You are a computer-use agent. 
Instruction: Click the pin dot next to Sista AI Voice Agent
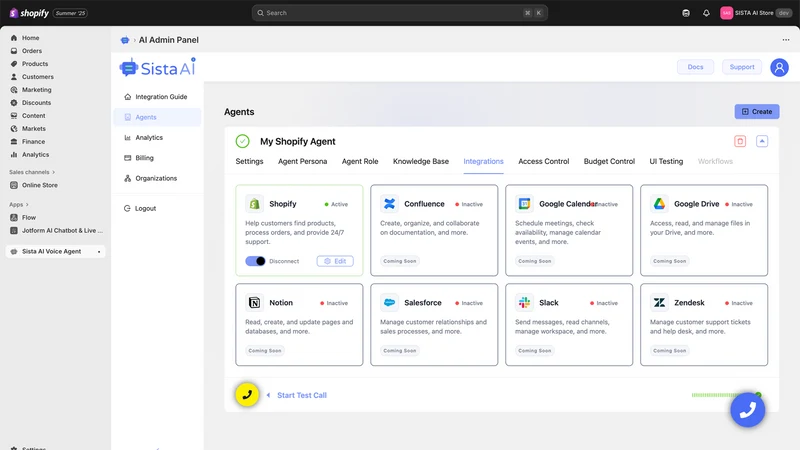pos(99,252)
